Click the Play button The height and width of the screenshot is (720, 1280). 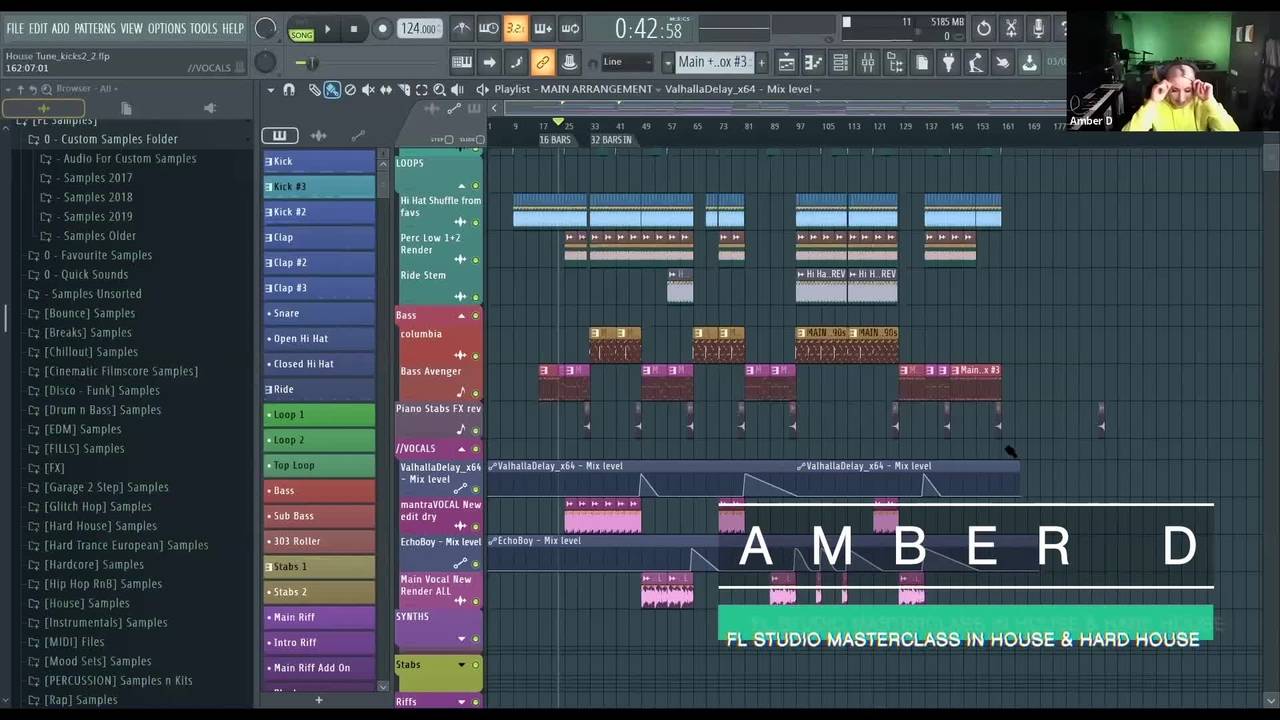327,29
